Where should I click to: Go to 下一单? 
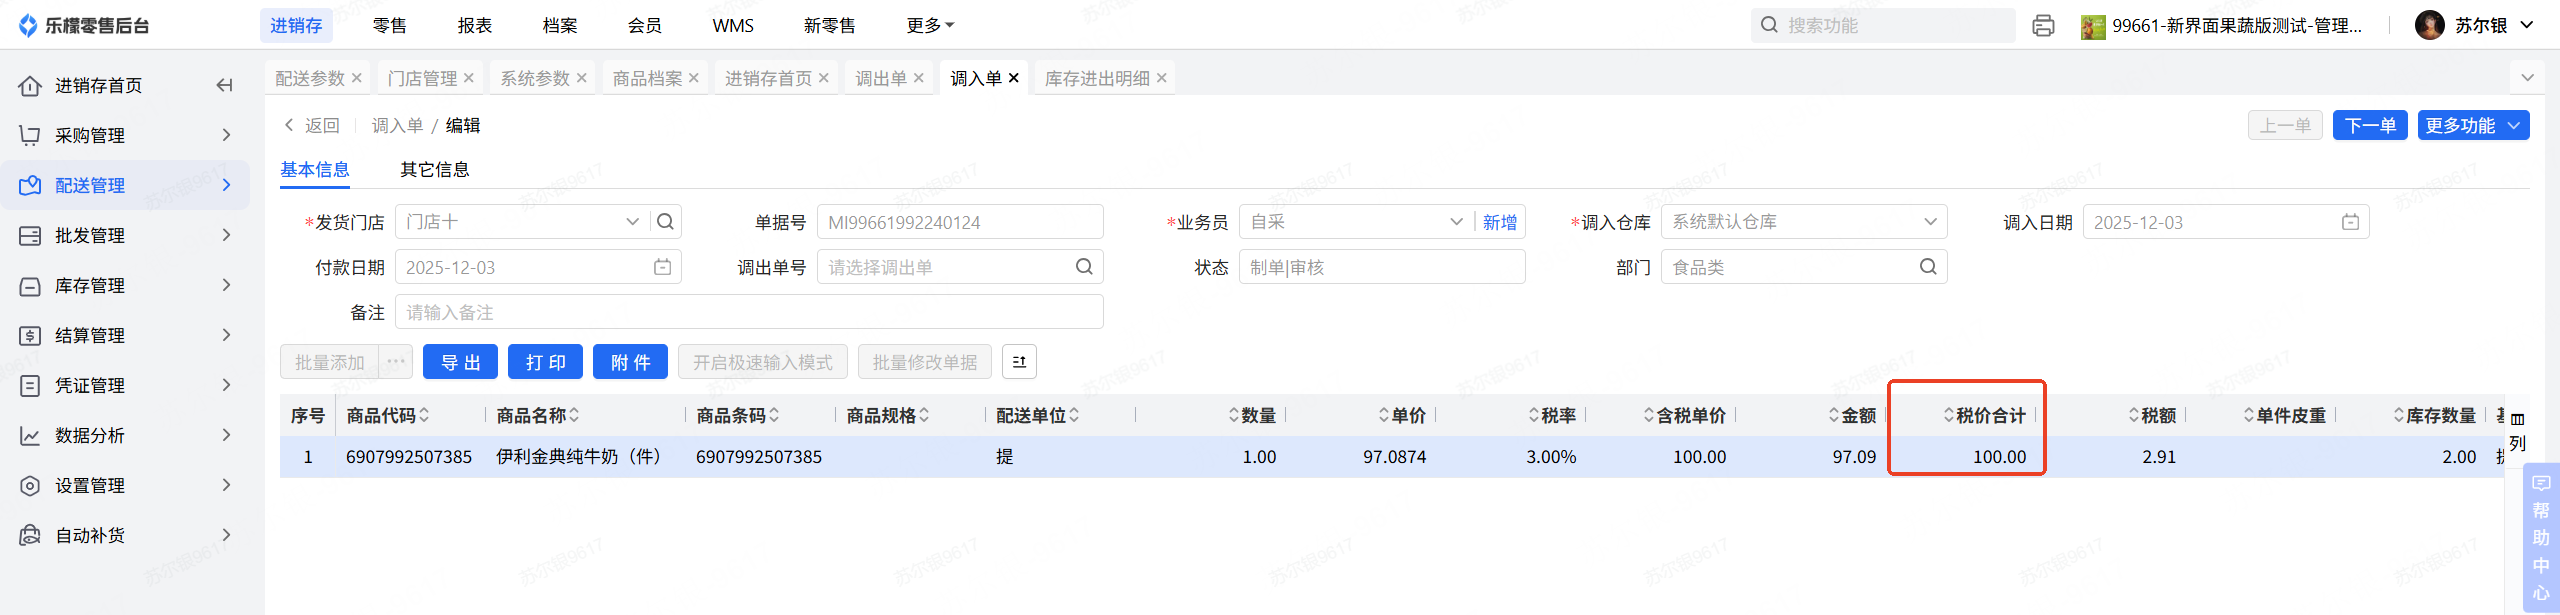pyautogui.click(x=2370, y=125)
